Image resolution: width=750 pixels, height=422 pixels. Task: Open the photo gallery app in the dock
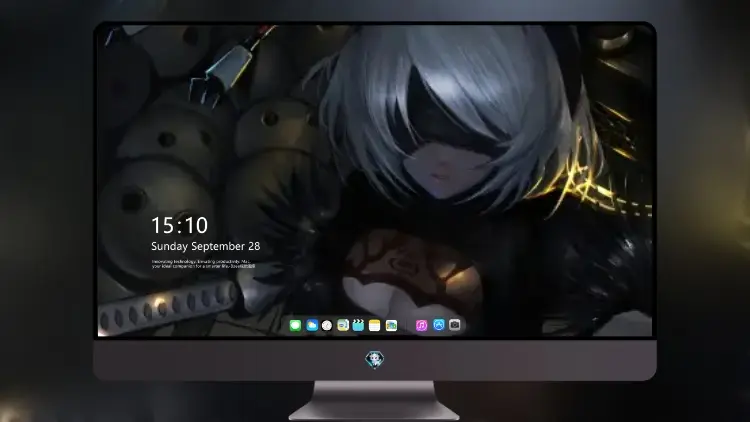pos(391,325)
